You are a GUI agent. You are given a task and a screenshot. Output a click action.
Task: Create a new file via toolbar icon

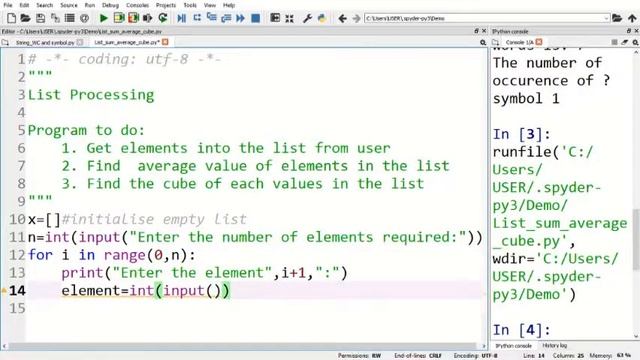click(11, 18)
